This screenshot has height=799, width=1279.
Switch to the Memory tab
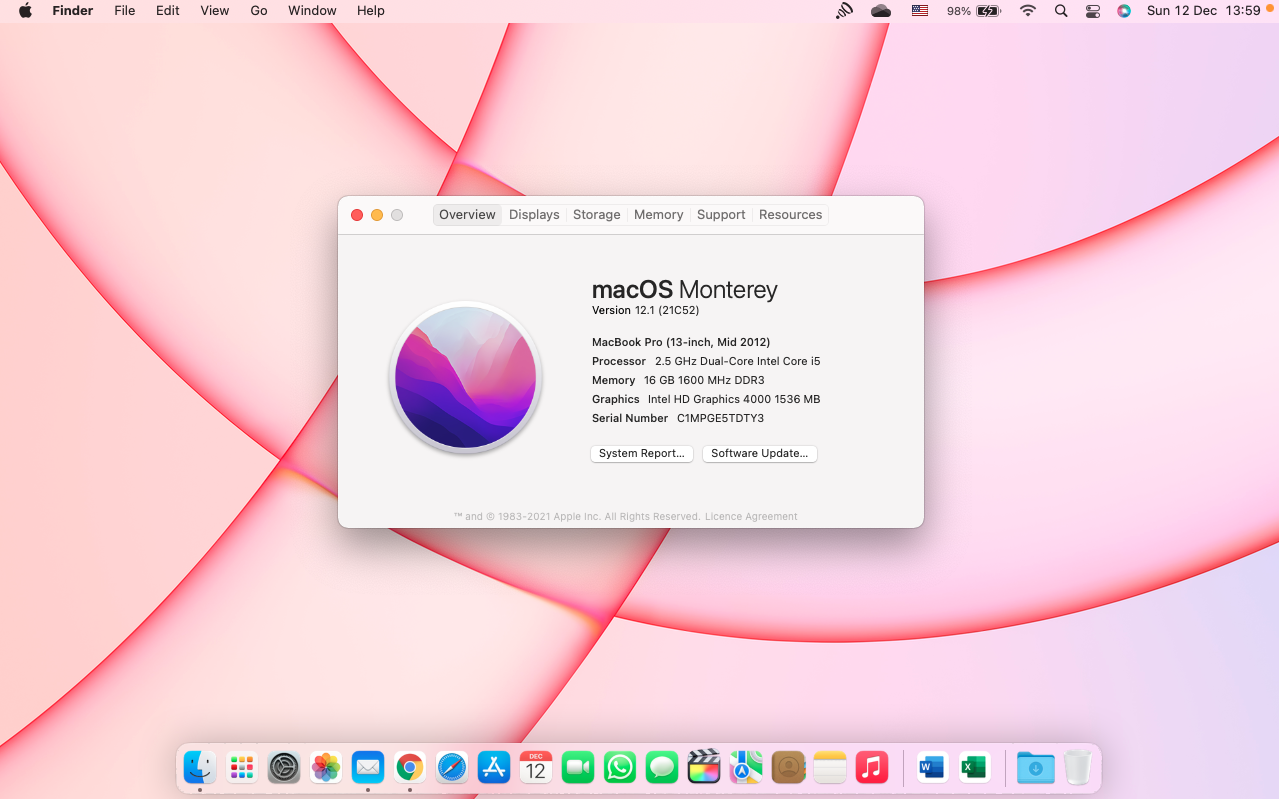click(x=659, y=215)
